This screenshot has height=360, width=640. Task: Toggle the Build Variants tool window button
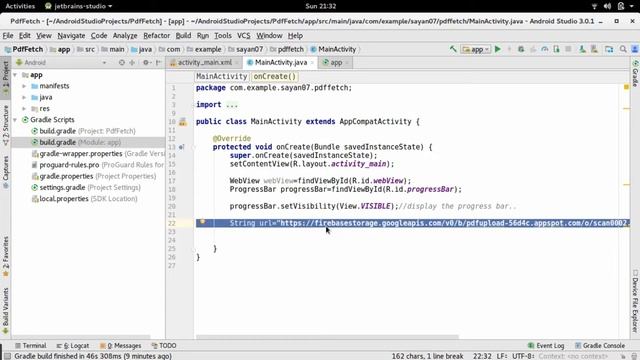(5, 311)
